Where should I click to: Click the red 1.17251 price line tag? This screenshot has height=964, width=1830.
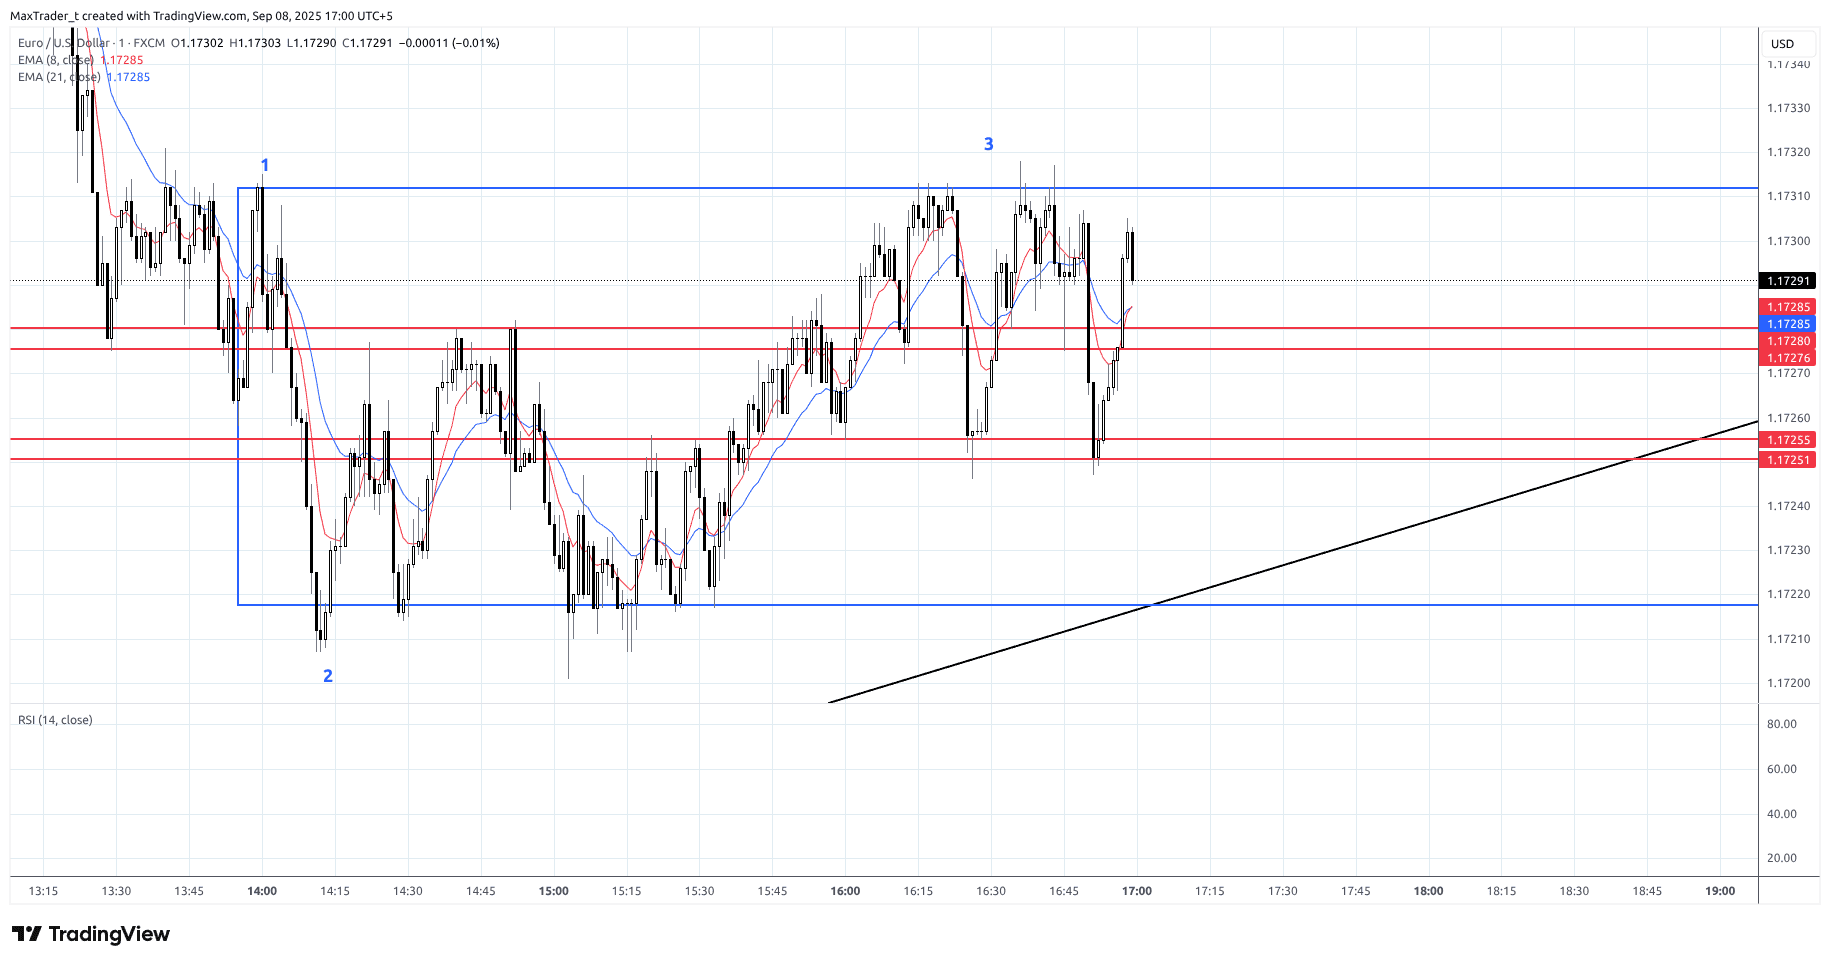tap(1787, 460)
